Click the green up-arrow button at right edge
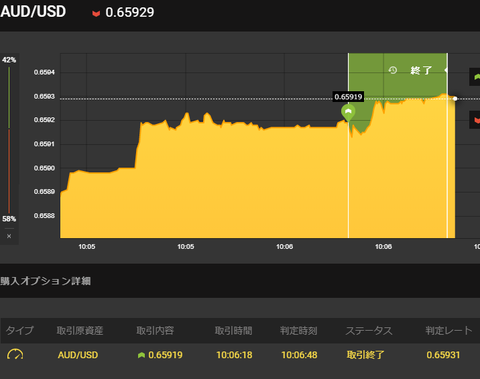Screen dimensions: 480x379 click(x=475, y=77)
